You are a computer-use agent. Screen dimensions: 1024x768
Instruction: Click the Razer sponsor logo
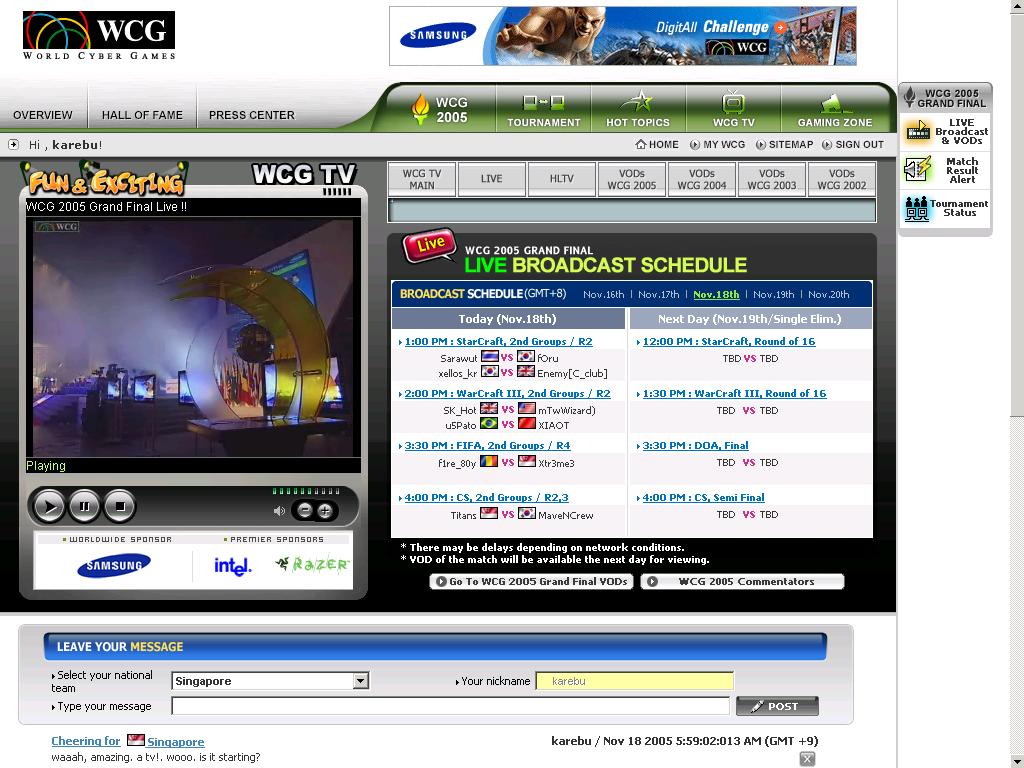point(312,564)
